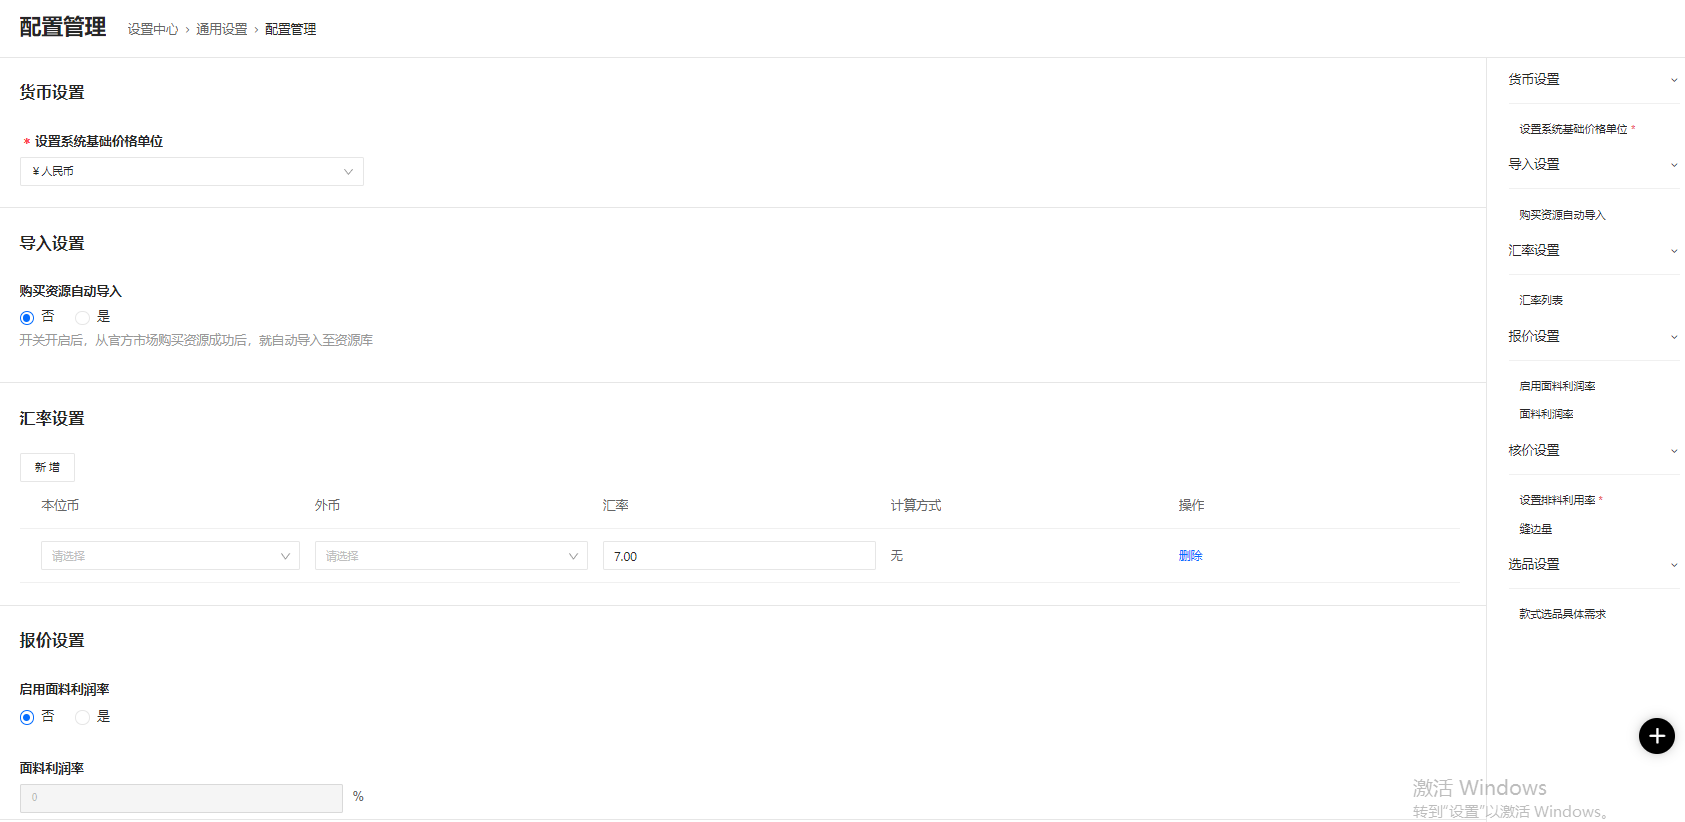Go to 缝边量 anchor in side navigation
The image size is (1685, 822).
[1536, 529]
